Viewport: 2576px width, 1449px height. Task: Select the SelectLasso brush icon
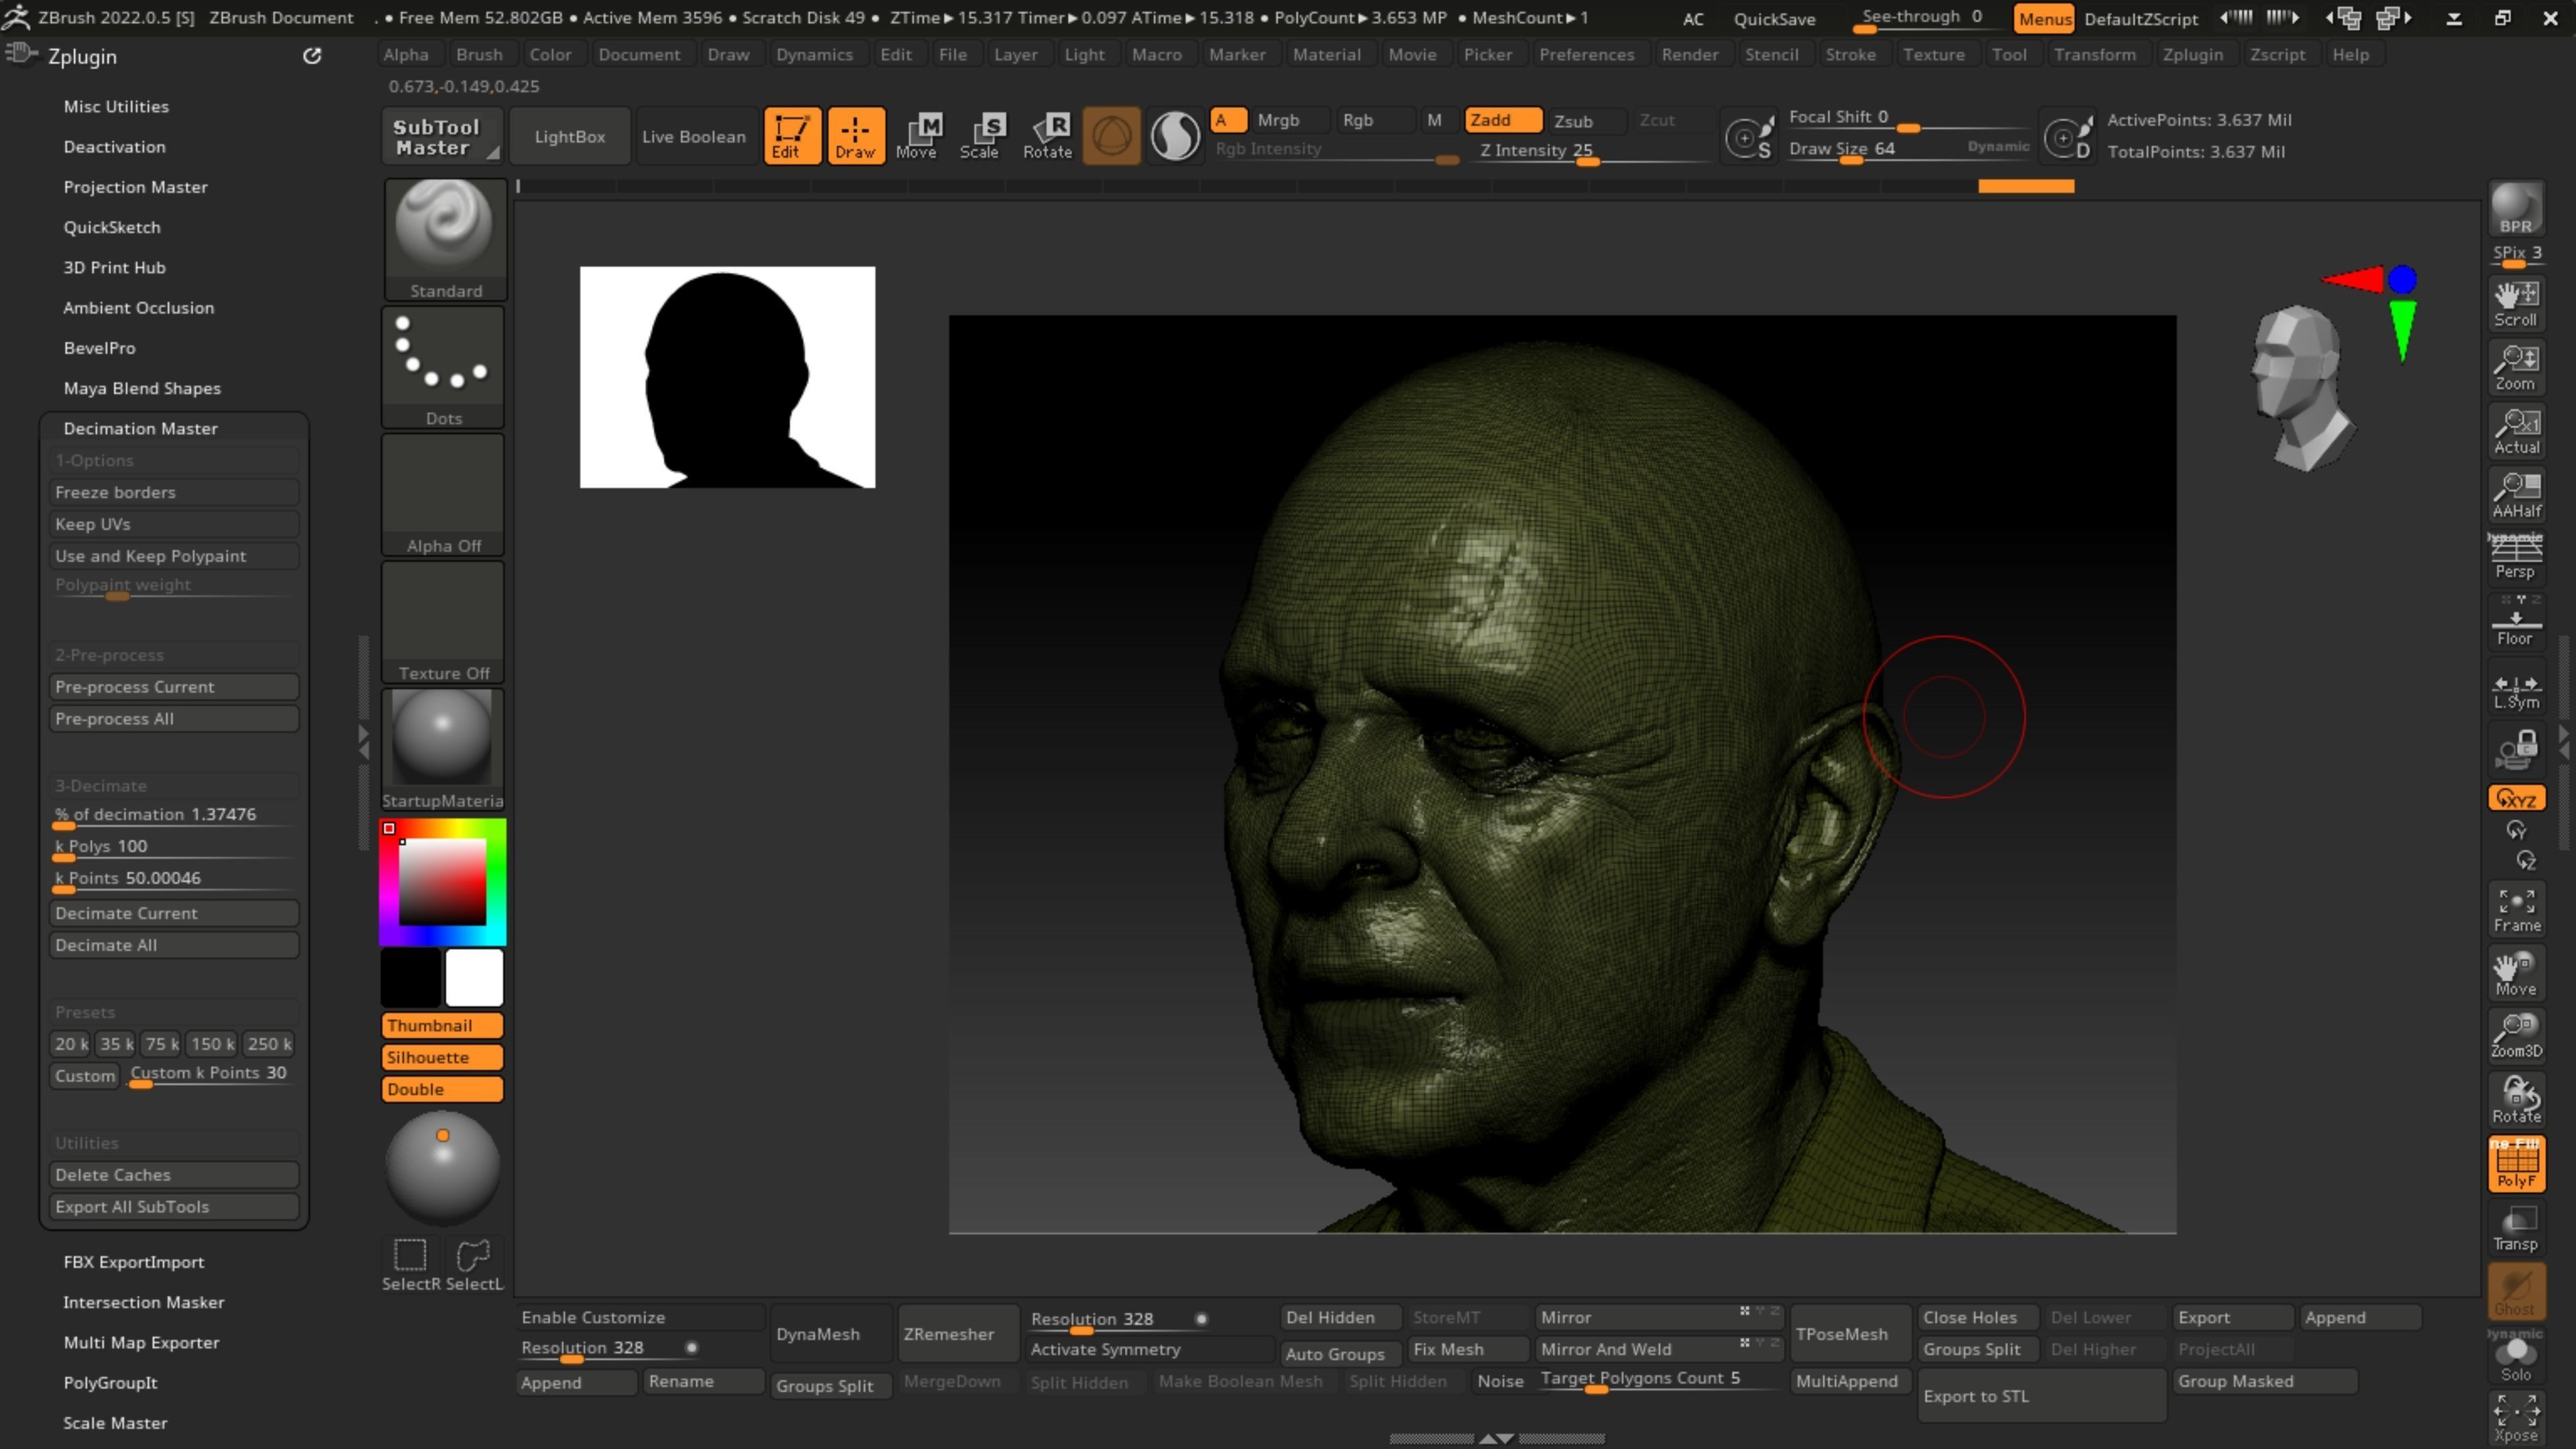[474, 1264]
